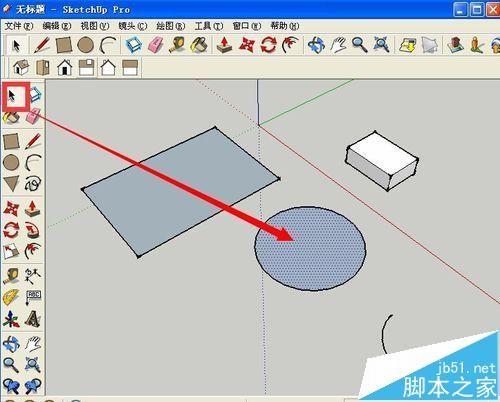Select the Line pencil in the side toolbar
Image resolution: width=500 pixels, height=402 pixels.
(x=33, y=141)
